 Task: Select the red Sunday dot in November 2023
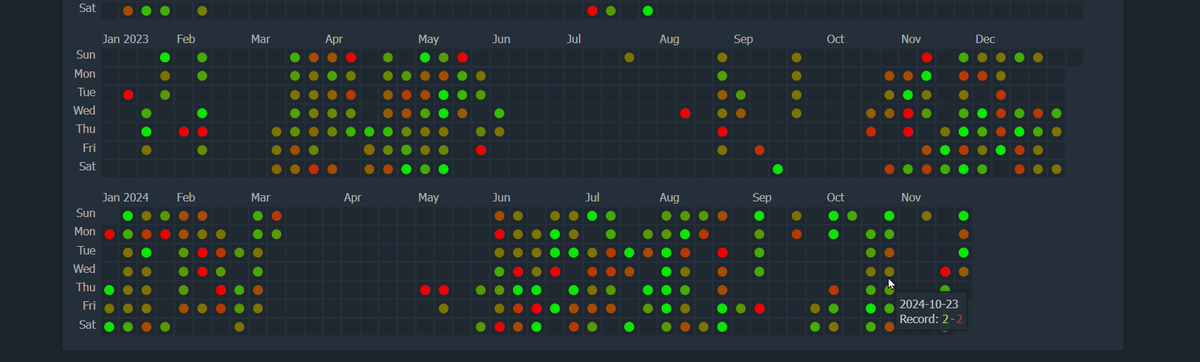pos(927,57)
